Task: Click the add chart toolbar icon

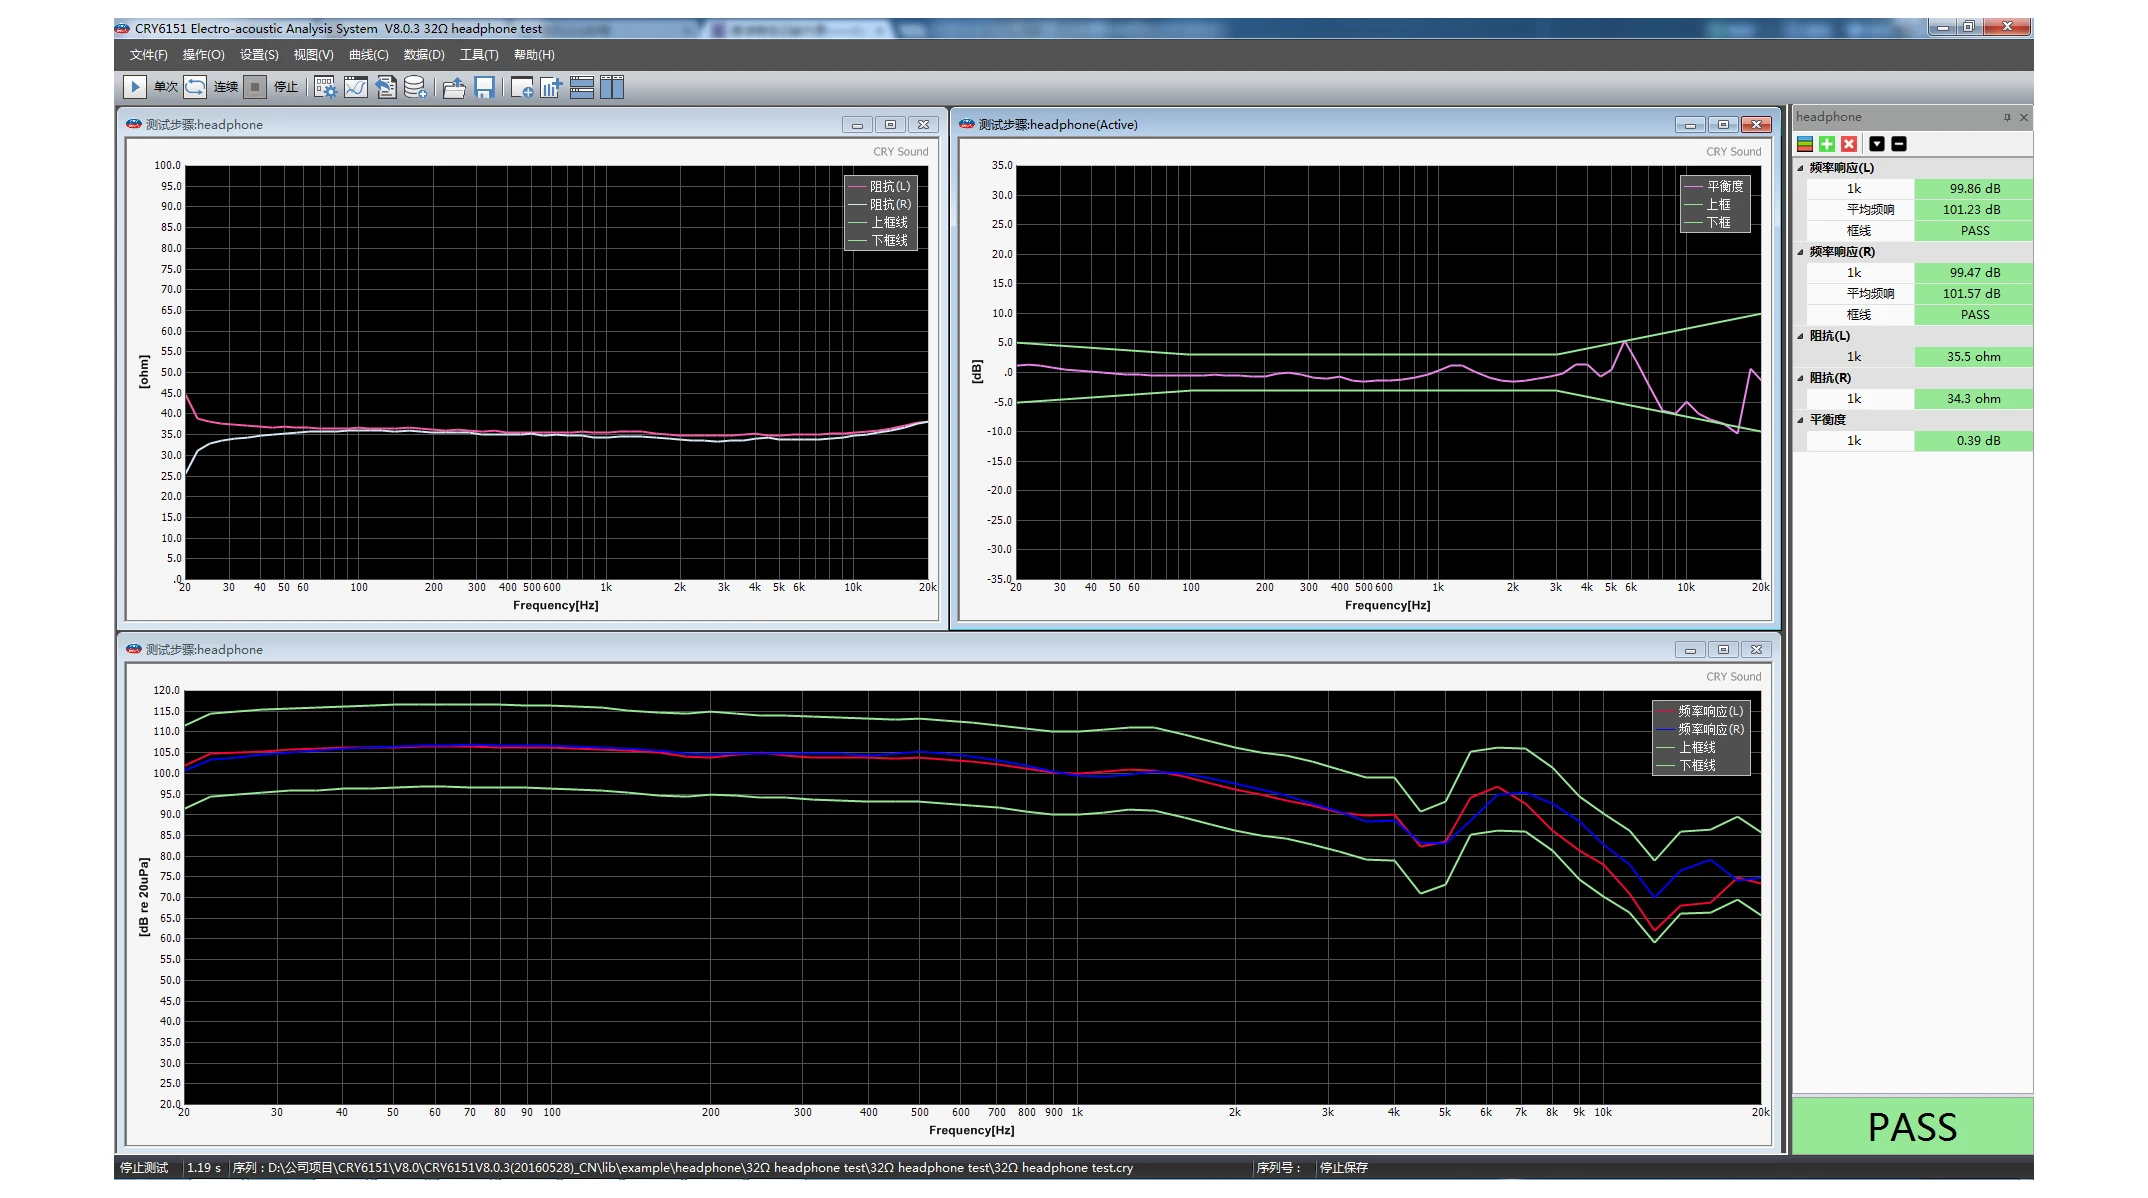Action: pos(550,87)
